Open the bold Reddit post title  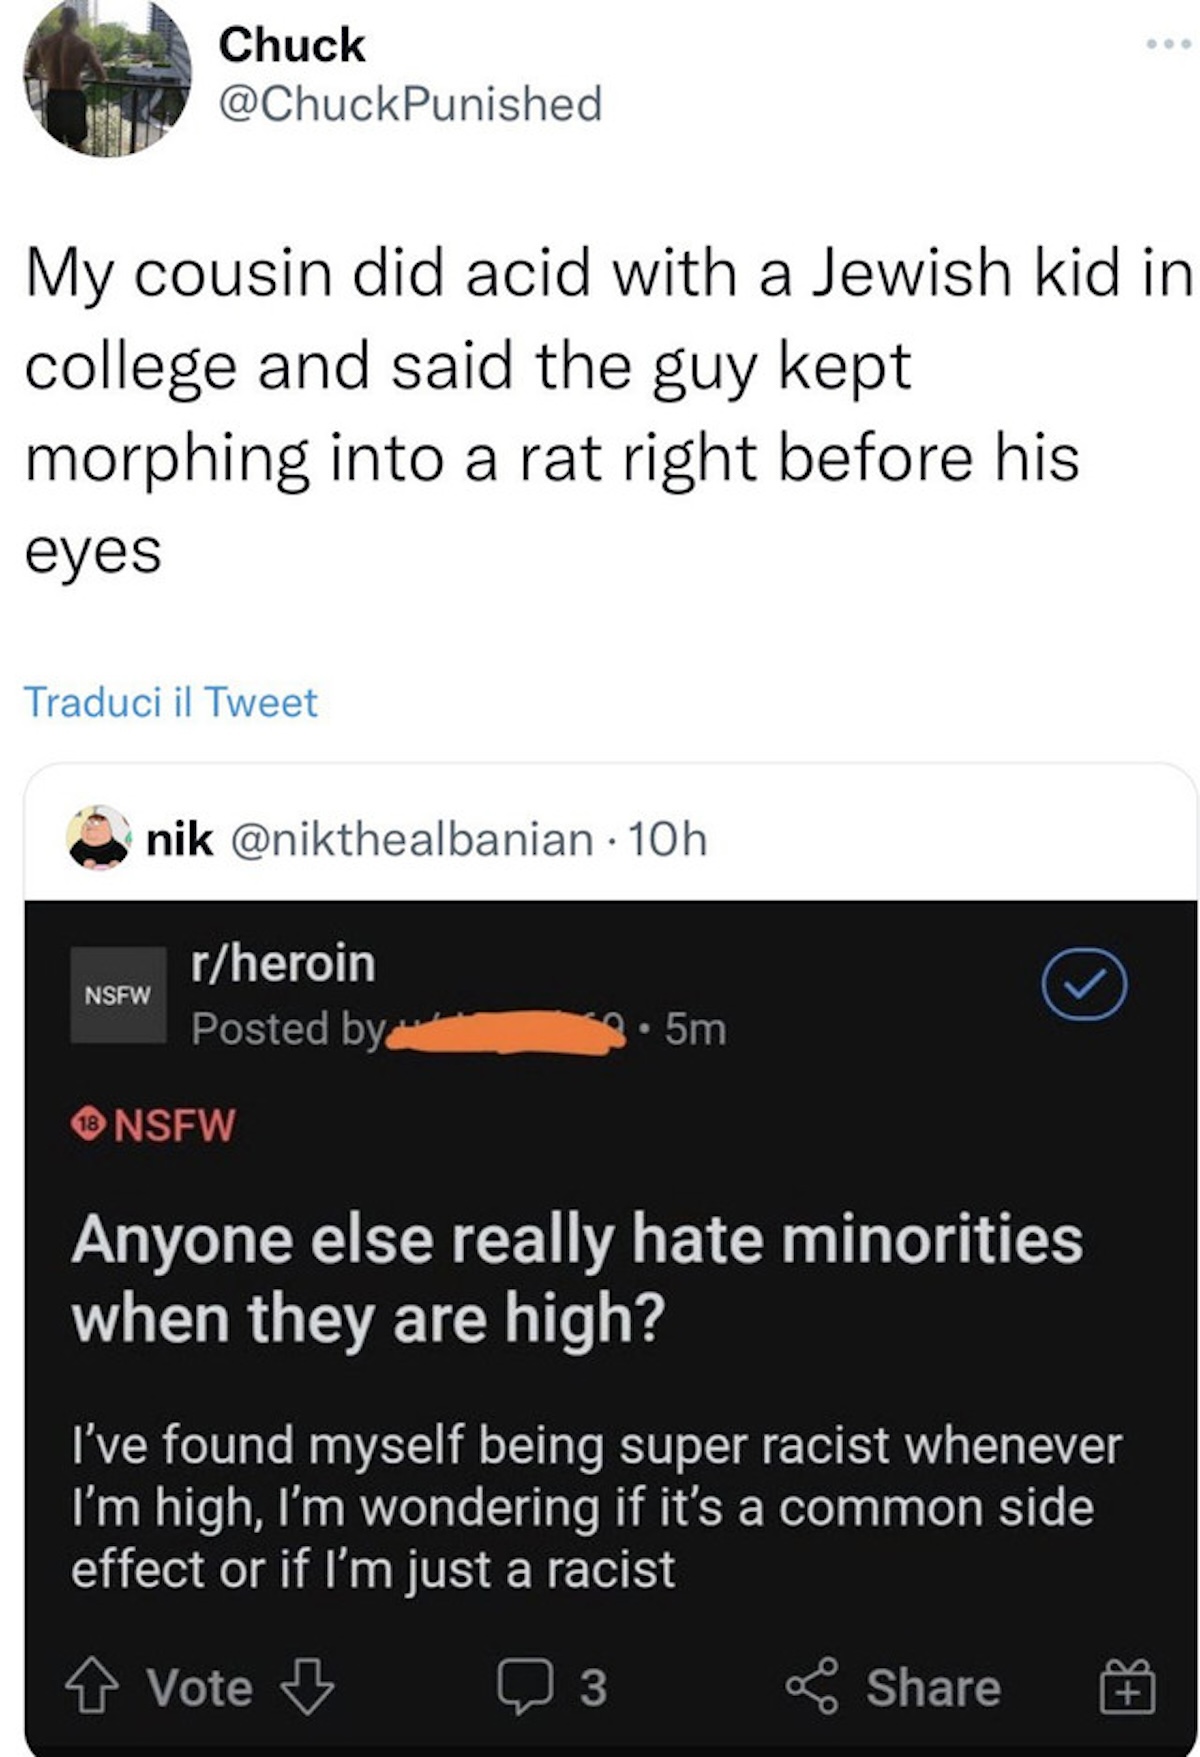576,1278
